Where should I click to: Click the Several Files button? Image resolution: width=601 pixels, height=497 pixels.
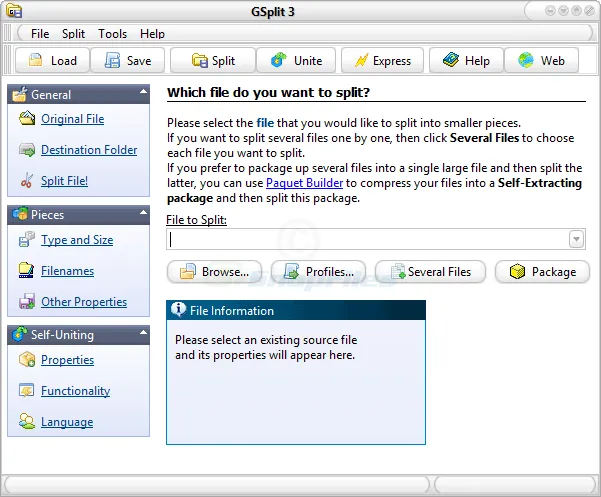pos(430,272)
